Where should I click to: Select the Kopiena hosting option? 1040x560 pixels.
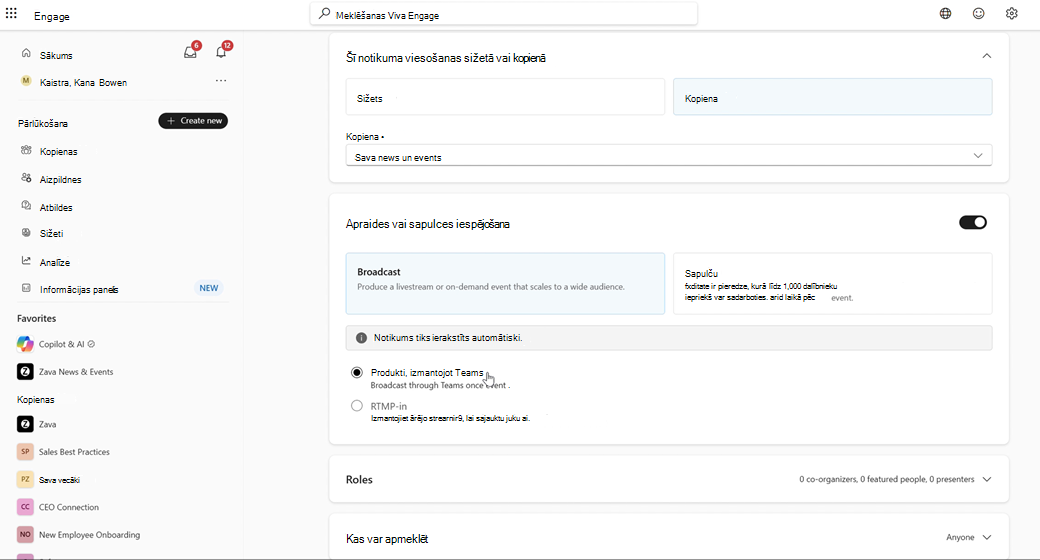click(833, 97)
